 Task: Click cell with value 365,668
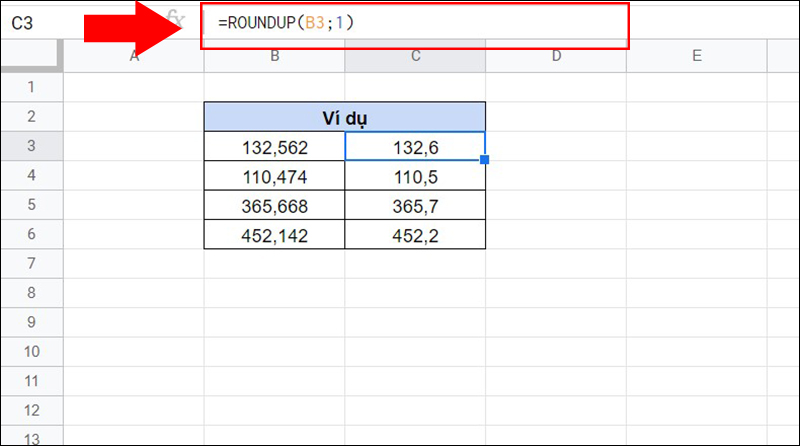click(x=274, y=205)
